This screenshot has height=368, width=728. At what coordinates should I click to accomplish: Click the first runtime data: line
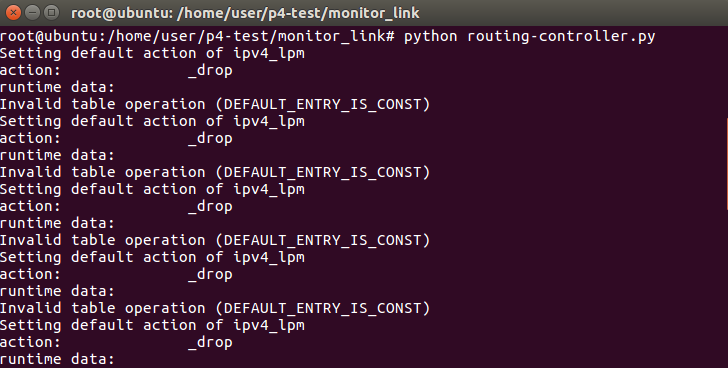(x=57, y=87)
